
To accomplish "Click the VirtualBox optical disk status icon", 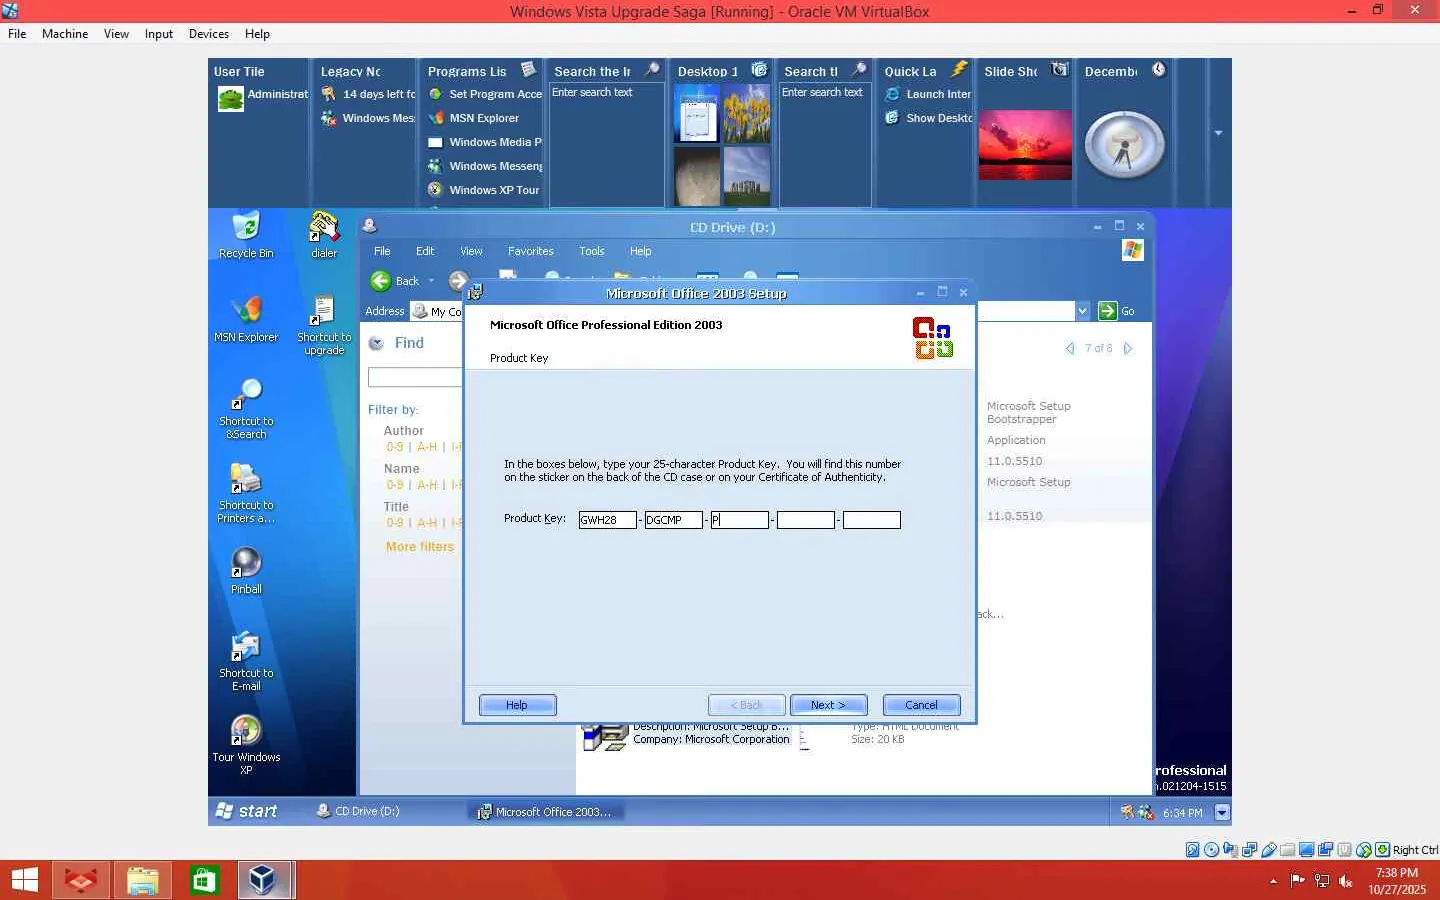I will pos(1212,850).
